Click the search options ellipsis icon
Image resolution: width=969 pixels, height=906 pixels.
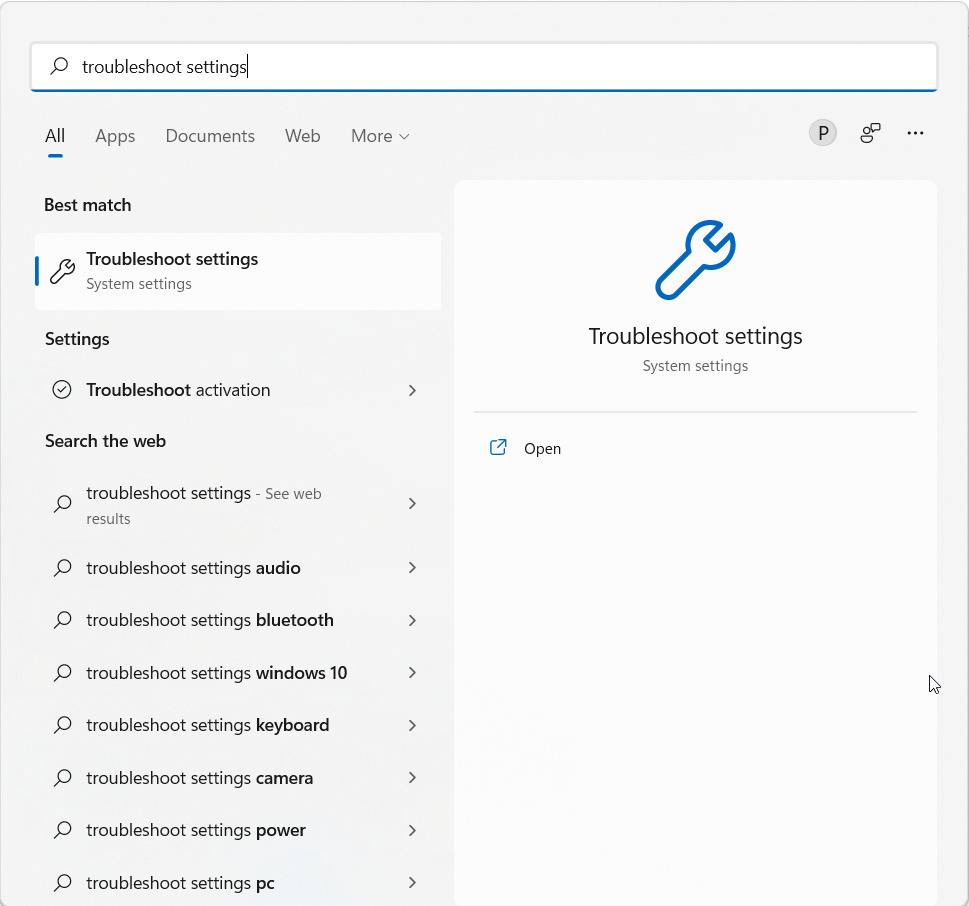(x=915, y=132)
